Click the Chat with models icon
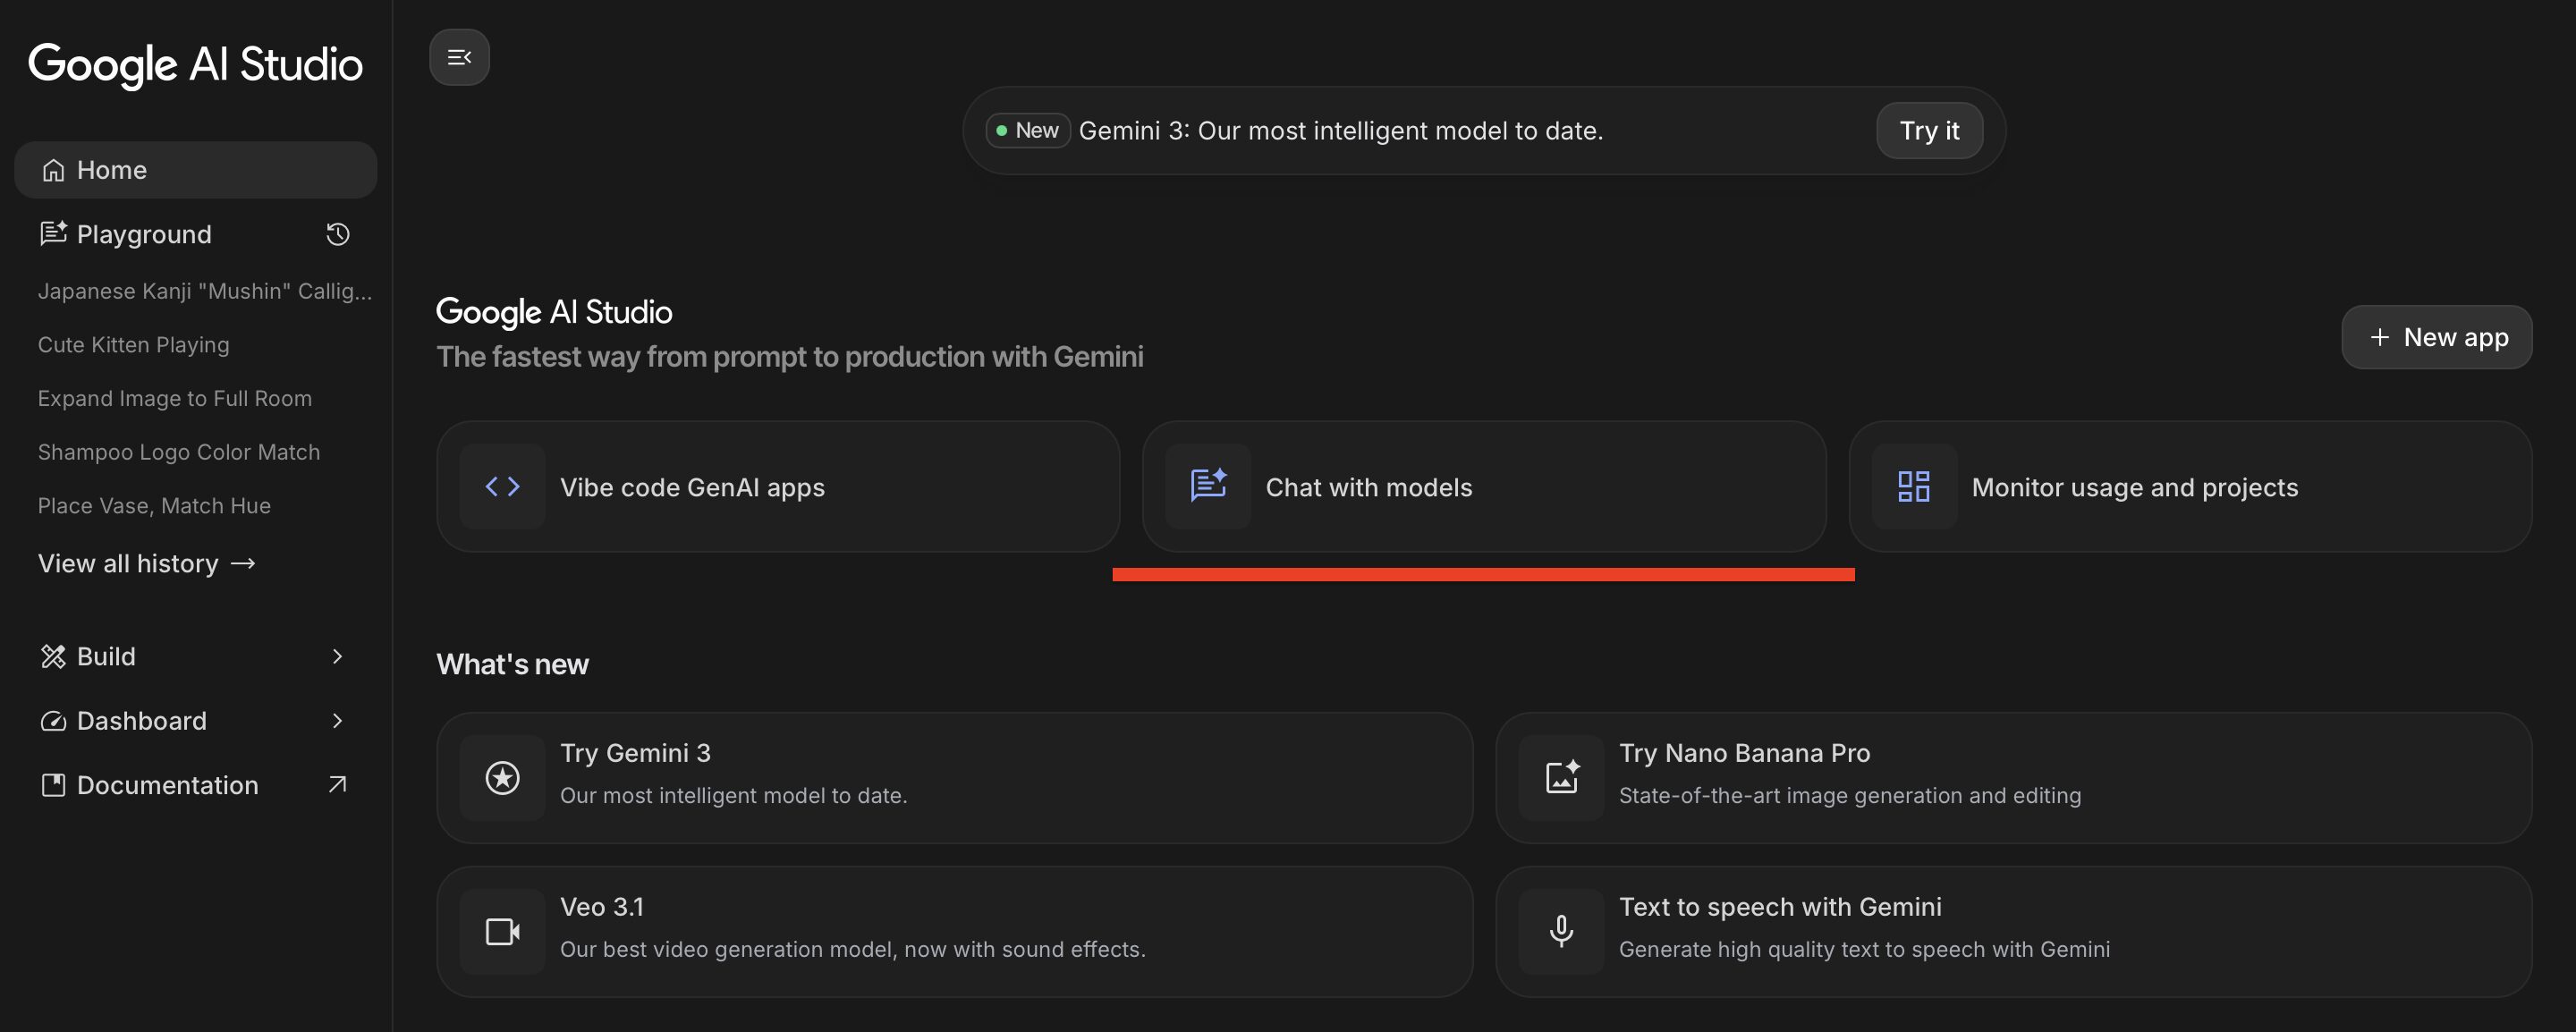Screen dimensions: 2576x1032 point(1208,486)
